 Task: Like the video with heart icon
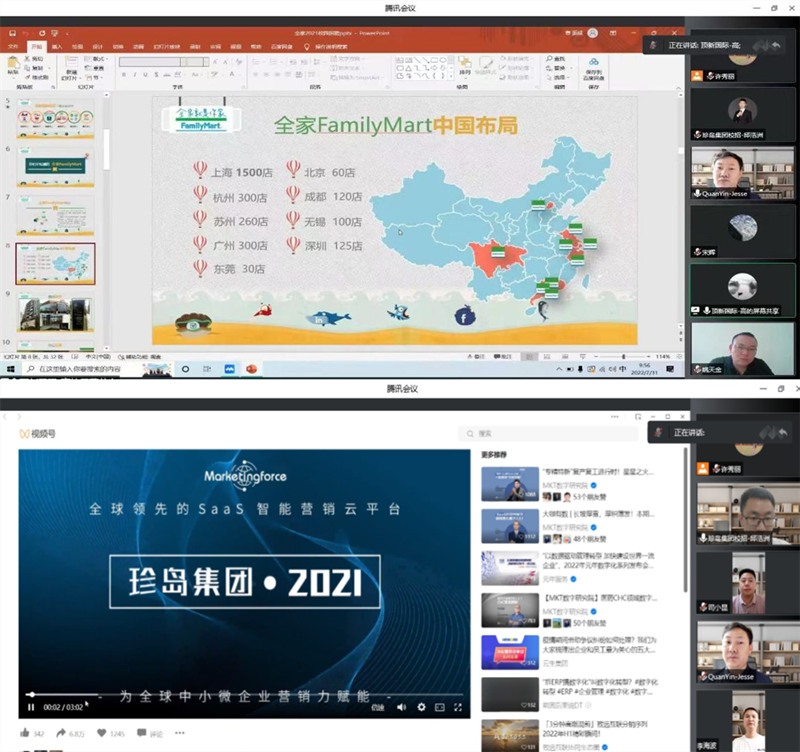(101, 734)
